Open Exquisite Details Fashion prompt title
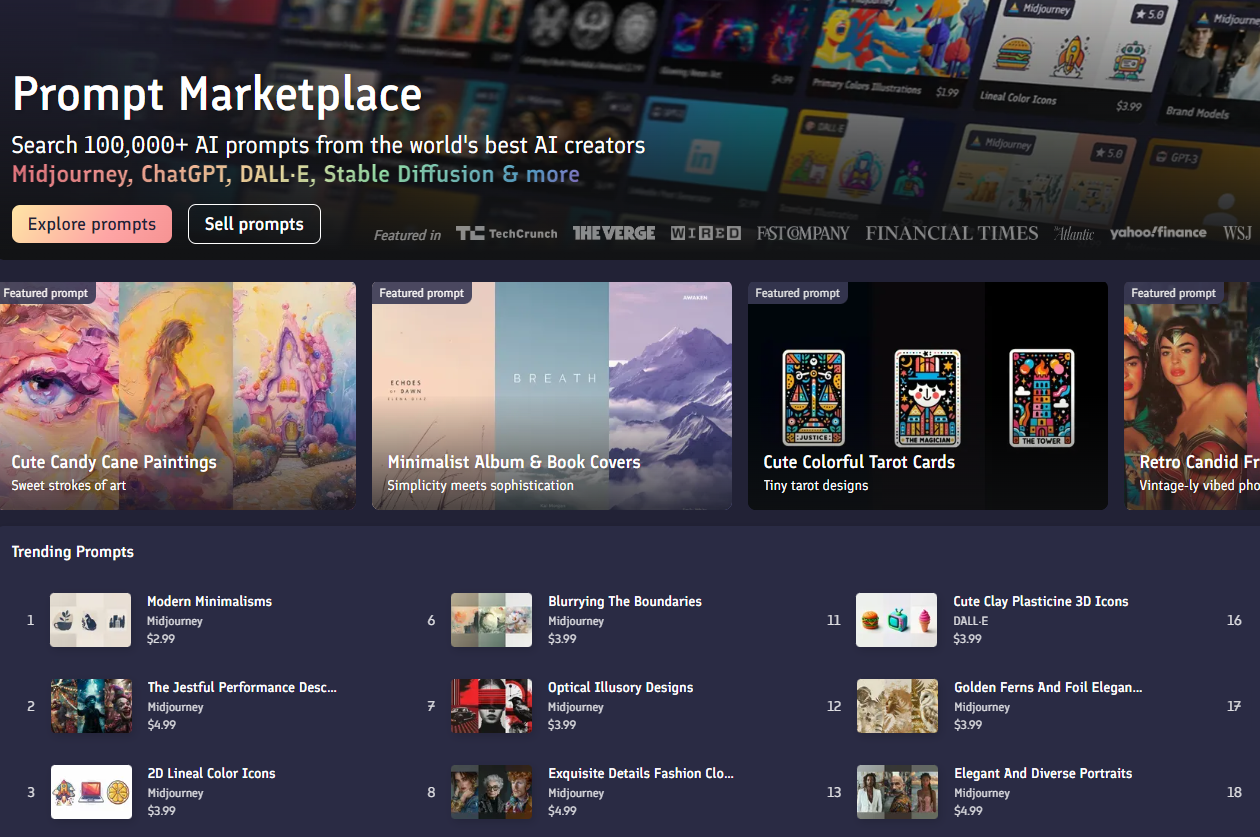The image size is (1260, 837). click(x=641, y=773)
